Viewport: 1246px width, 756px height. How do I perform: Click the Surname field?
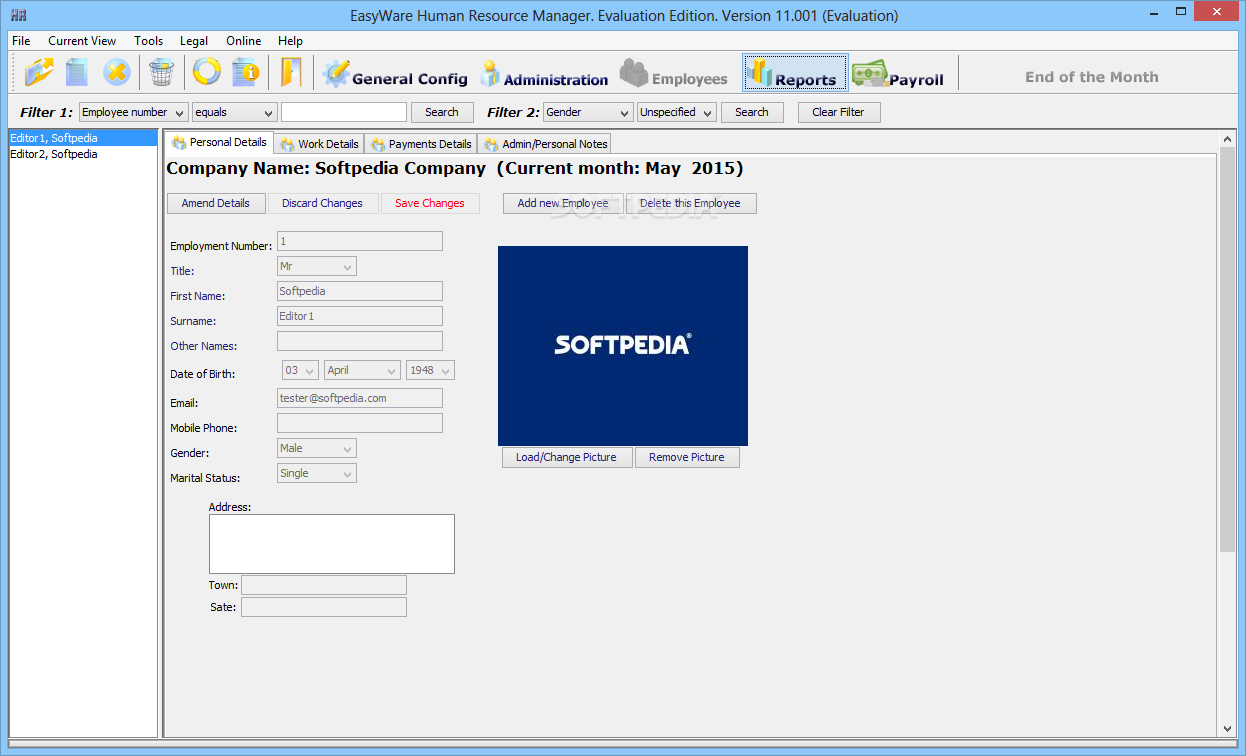[360, 316]
